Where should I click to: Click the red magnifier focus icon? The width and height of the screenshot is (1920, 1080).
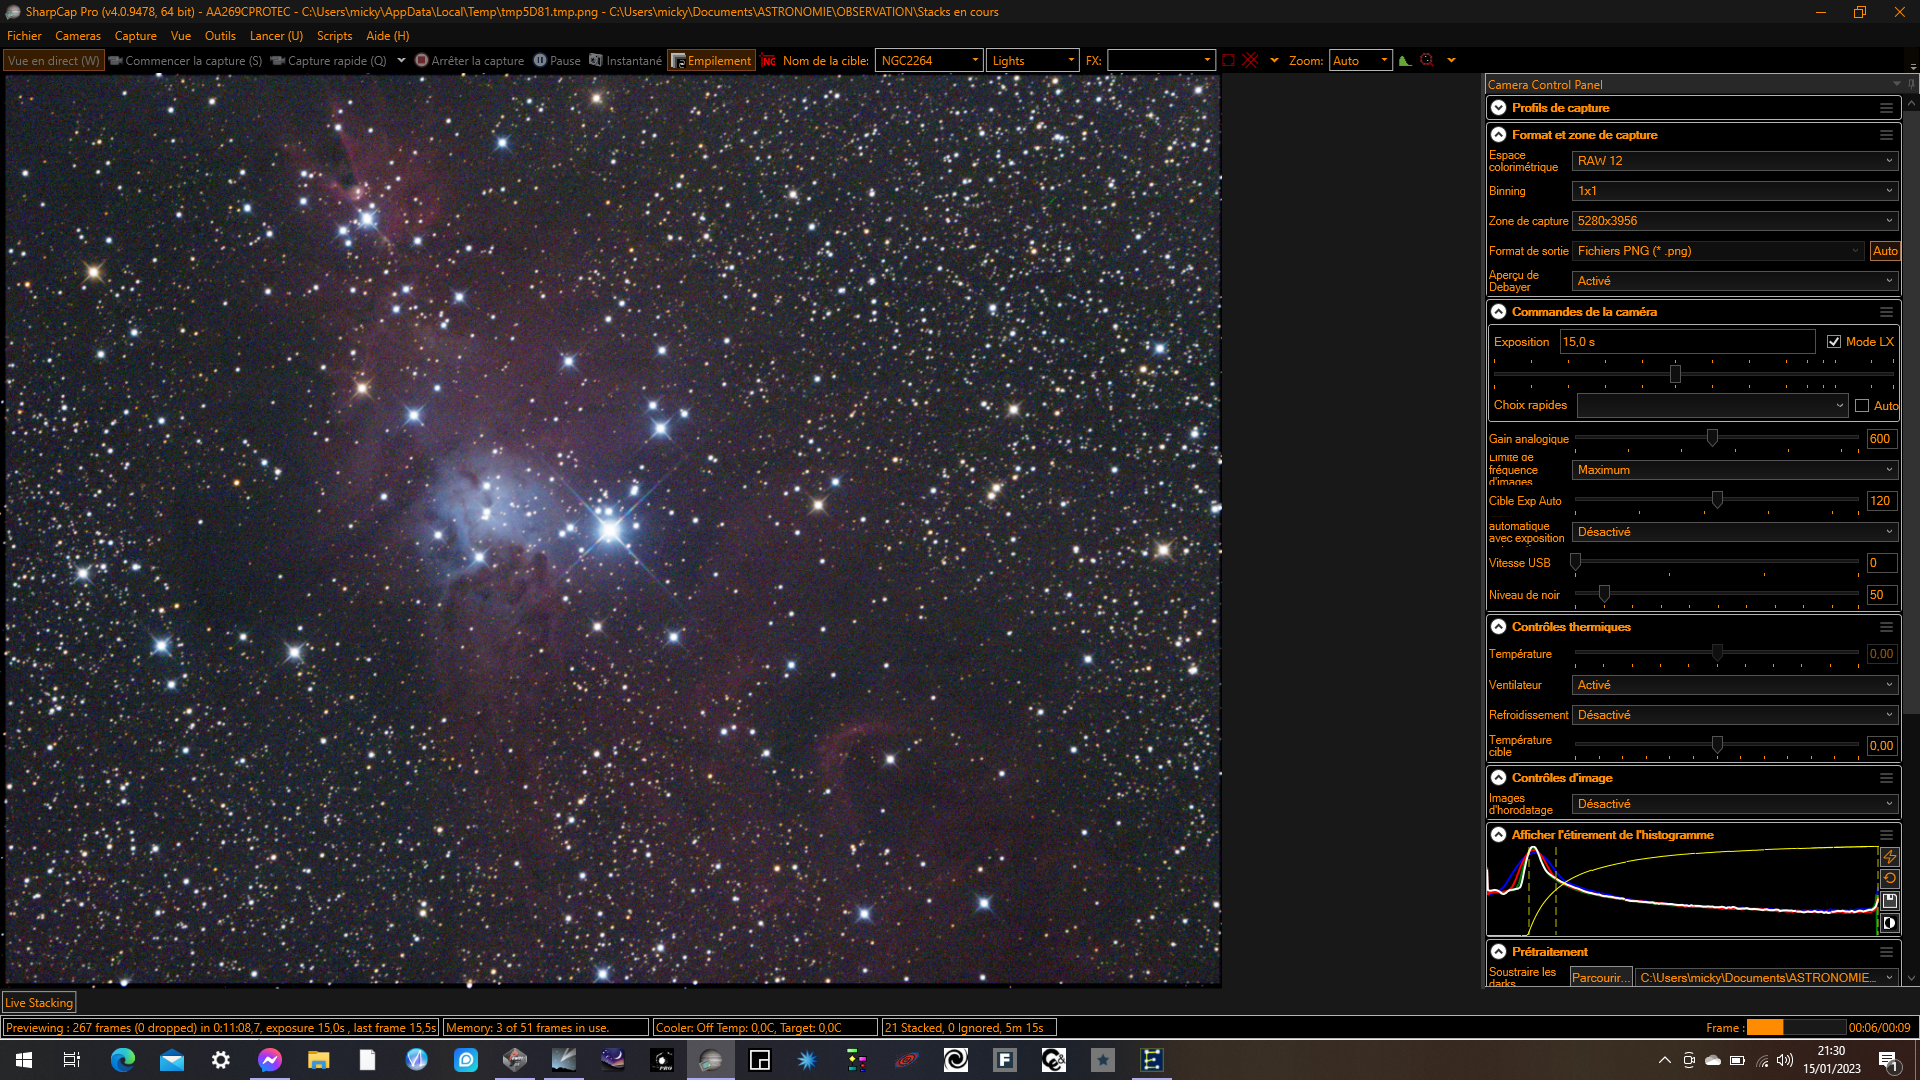click(1427, 61)
